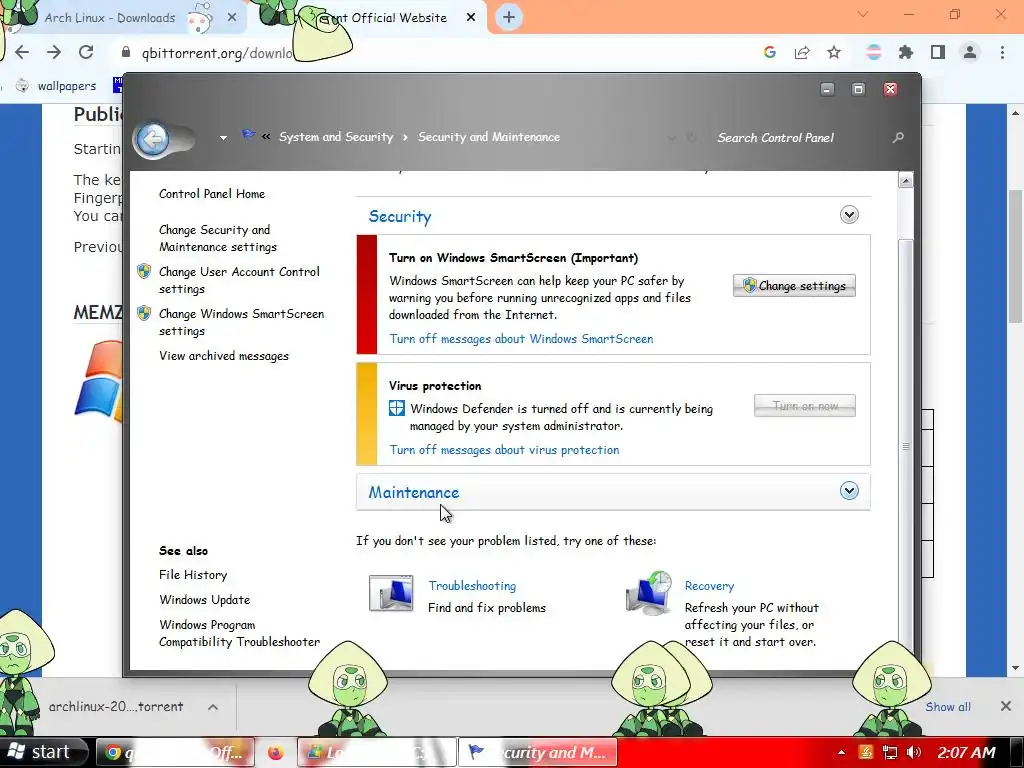Open download options for archlinux torrent
The width and height of the screenshot is (1024, 768).
click(213, 707)
